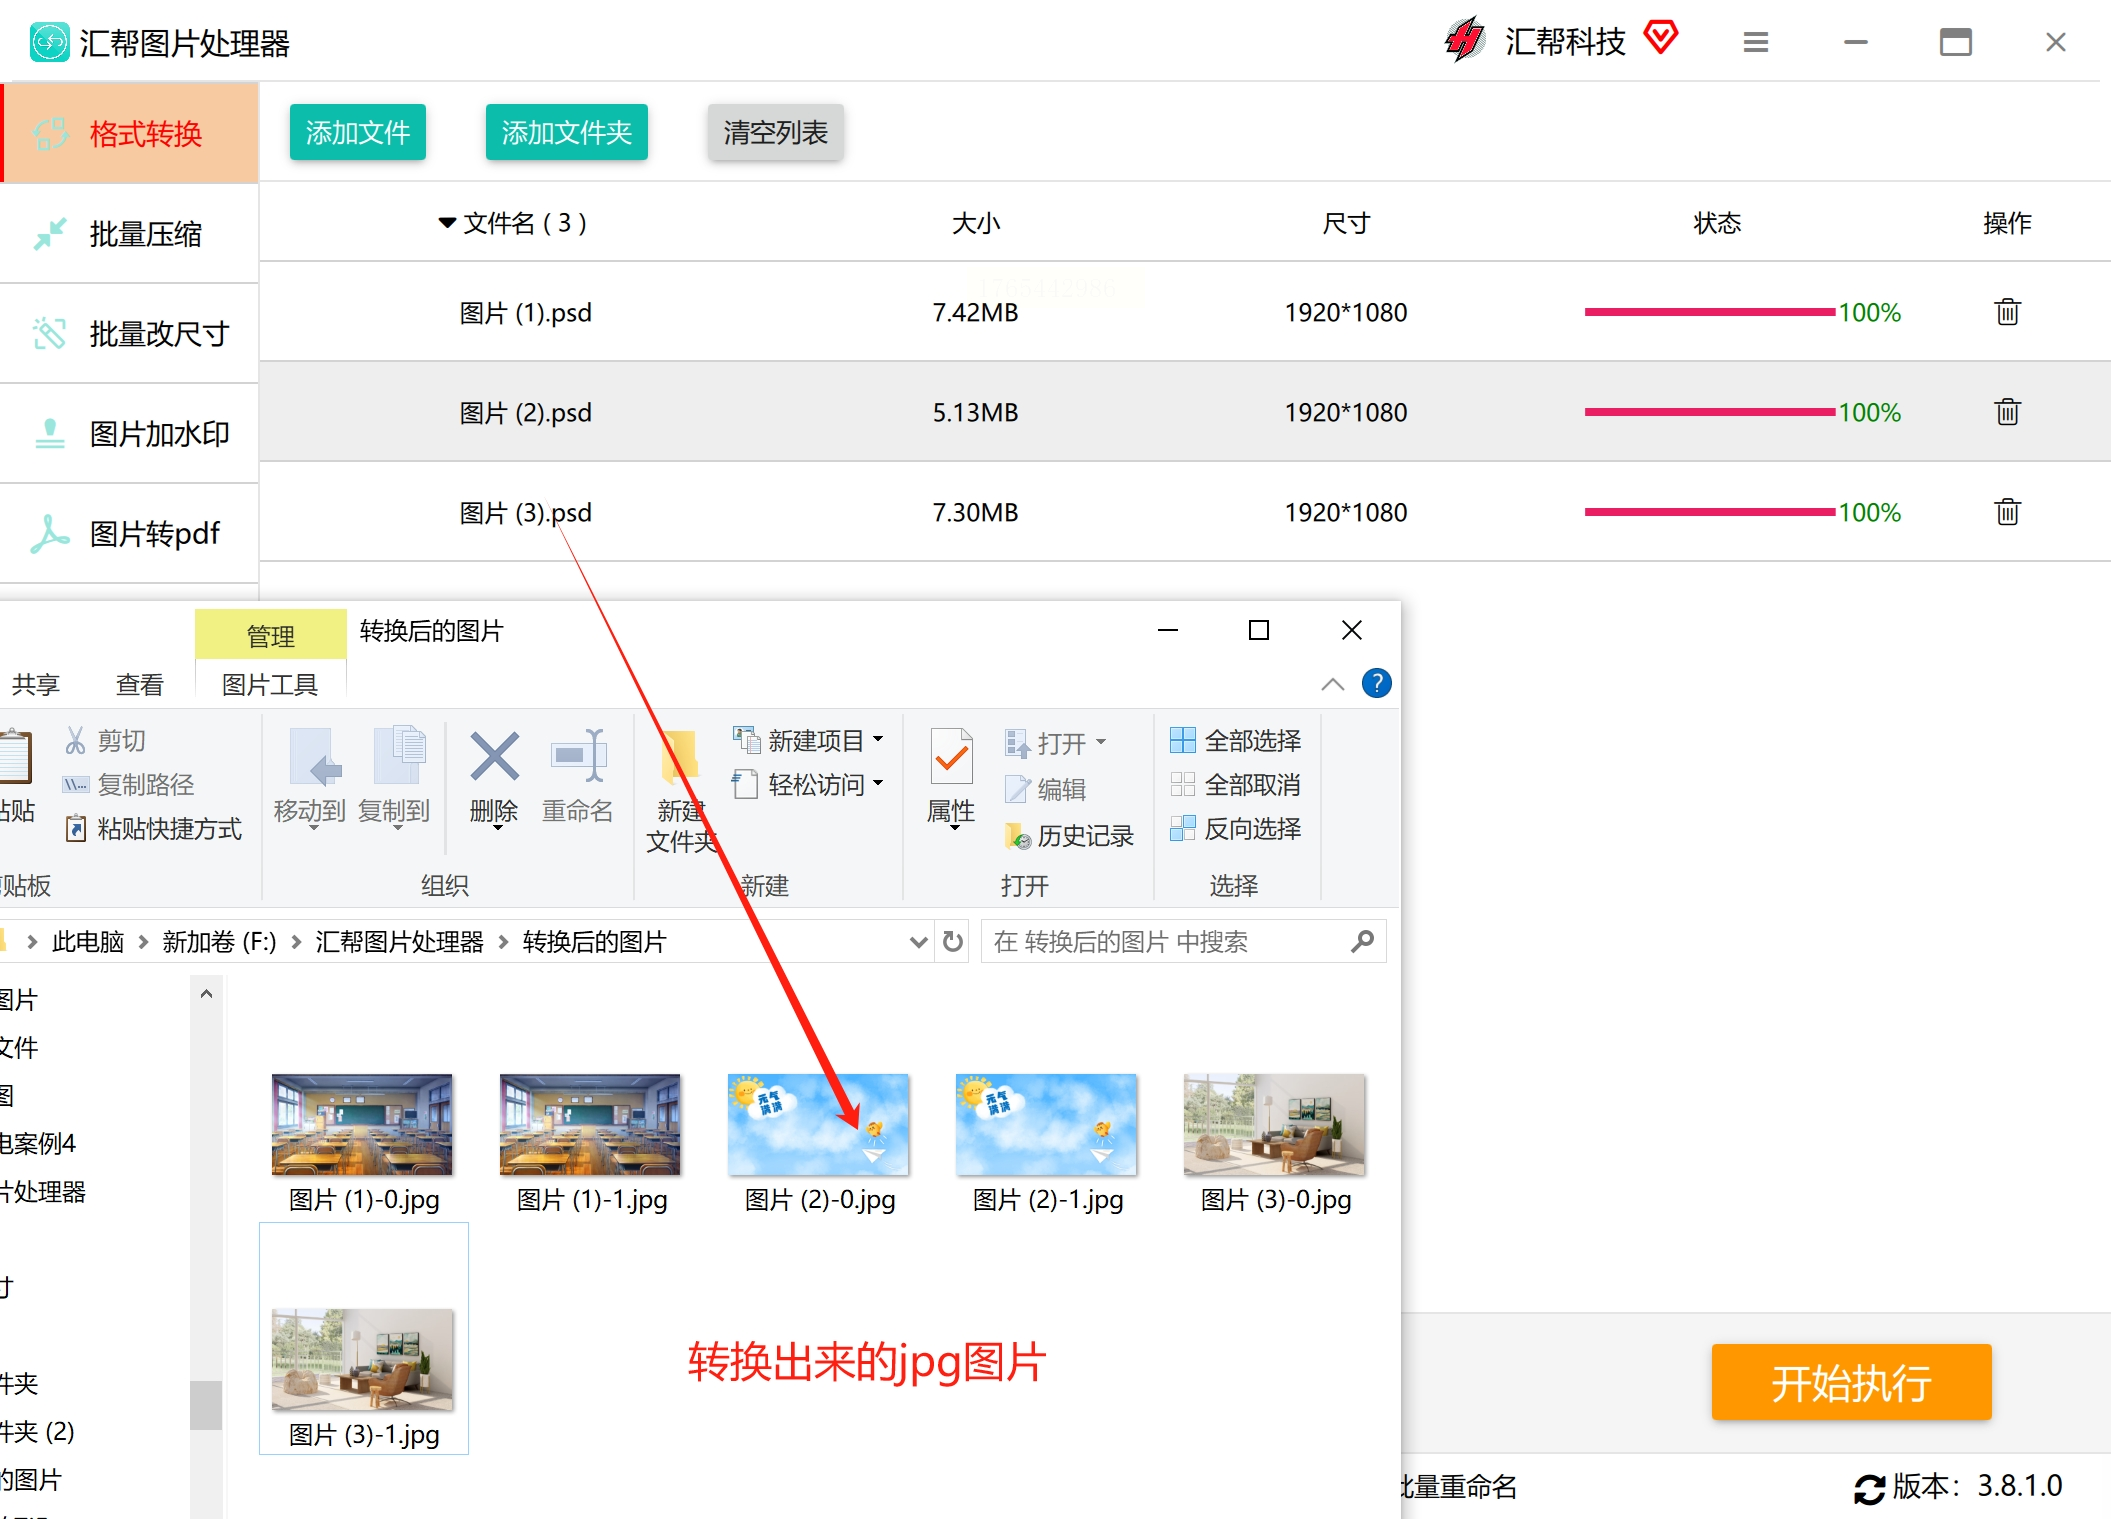Open the hamburger menu icon beside 汇帮科技
This screenshot has width=2111, height=1519.
1756,43
